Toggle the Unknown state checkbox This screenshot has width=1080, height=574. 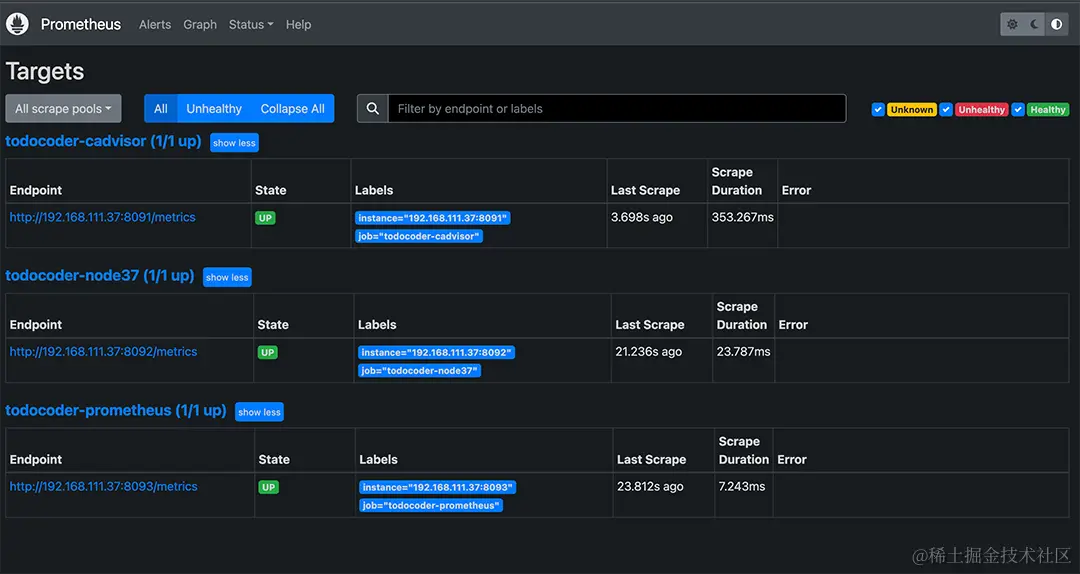(878, 110)
